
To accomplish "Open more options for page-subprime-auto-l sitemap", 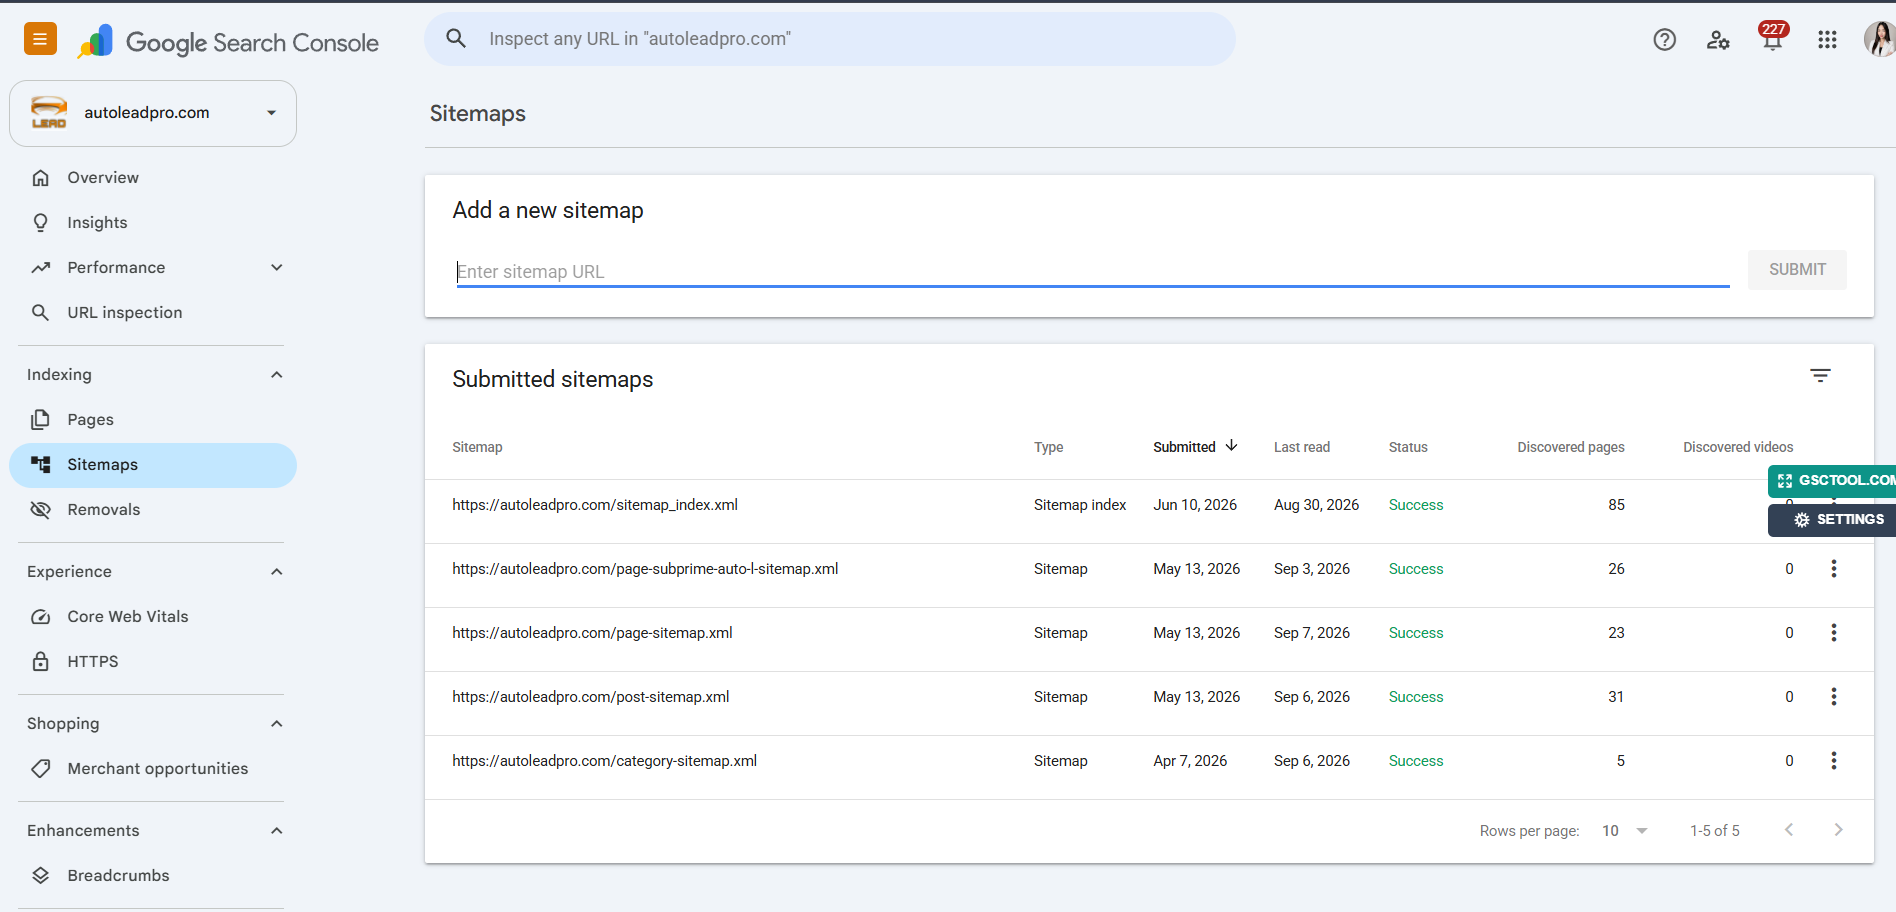I will [x=1833, y=569].
